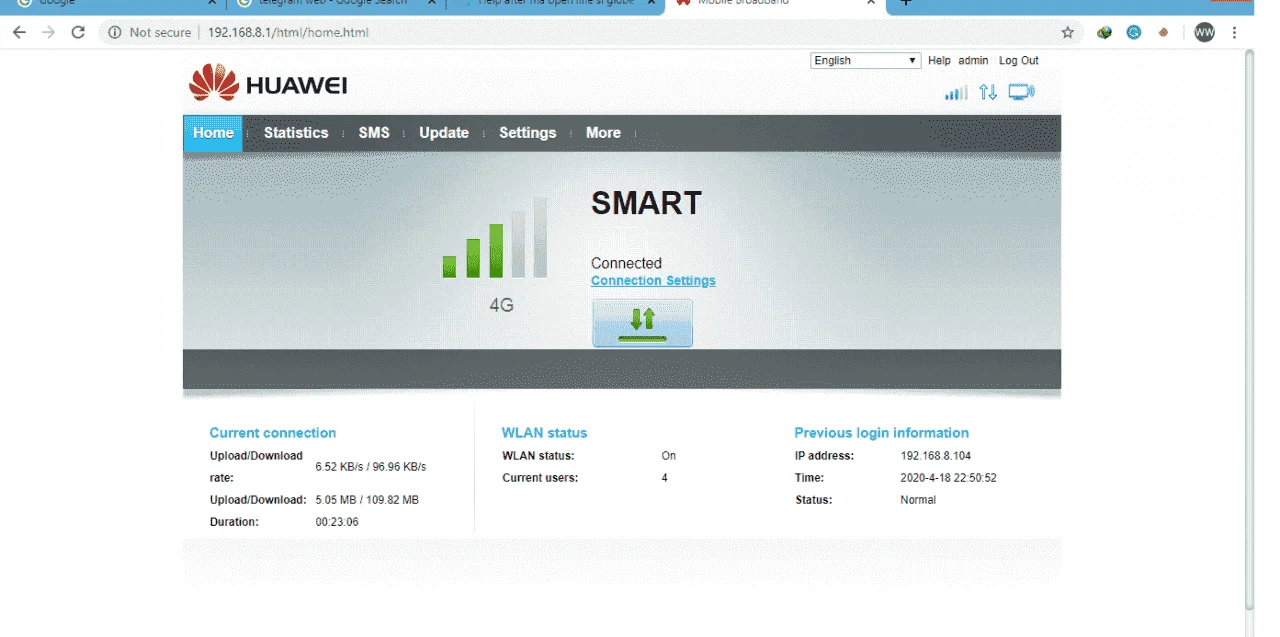The width and height of the screenshot is (1280, 637).
Task: Open the SMS tab
Action: (x=374, y=133)
